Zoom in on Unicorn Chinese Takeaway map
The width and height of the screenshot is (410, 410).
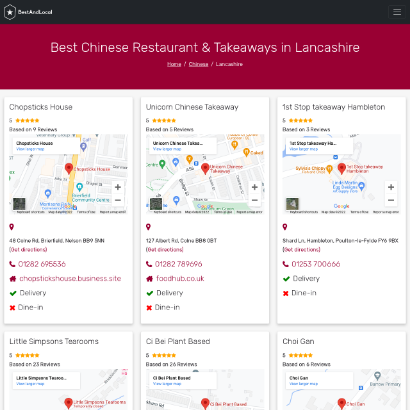(255, 187)
